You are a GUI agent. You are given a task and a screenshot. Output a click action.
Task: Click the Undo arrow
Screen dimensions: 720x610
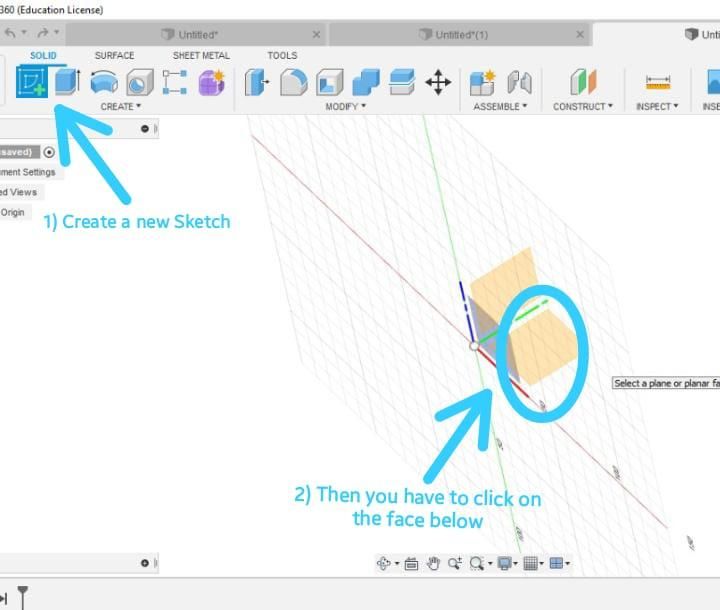pyautogui.click(x=10, y=33)
